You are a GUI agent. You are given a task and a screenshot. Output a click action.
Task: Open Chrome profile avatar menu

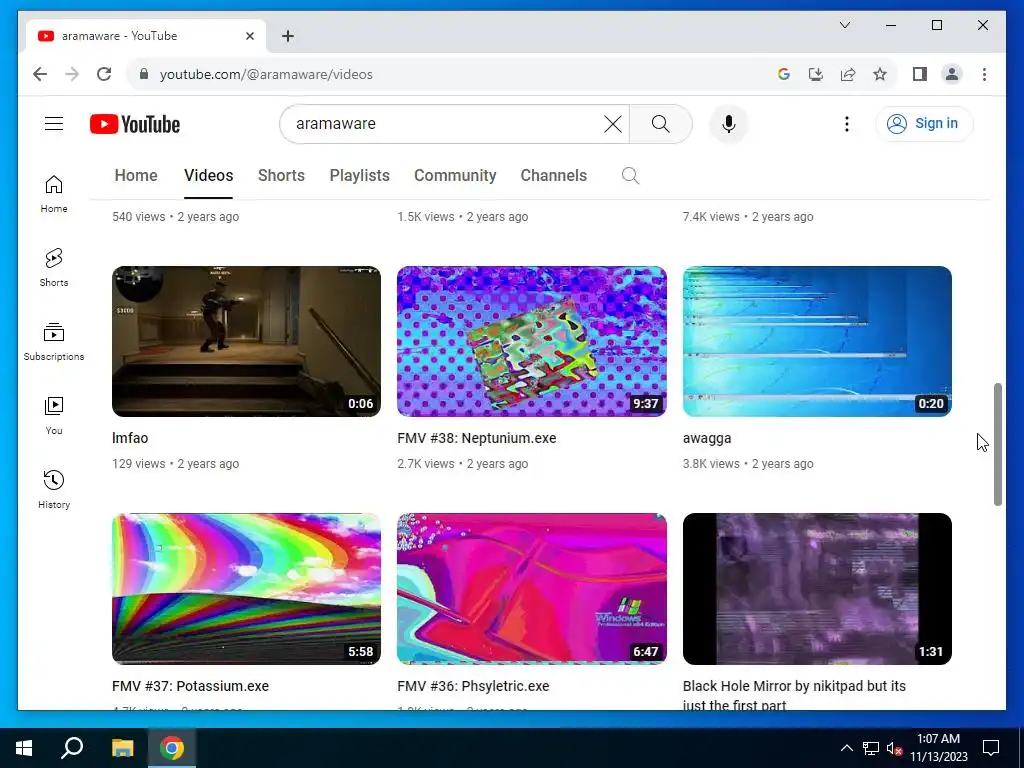coord(952,74)
